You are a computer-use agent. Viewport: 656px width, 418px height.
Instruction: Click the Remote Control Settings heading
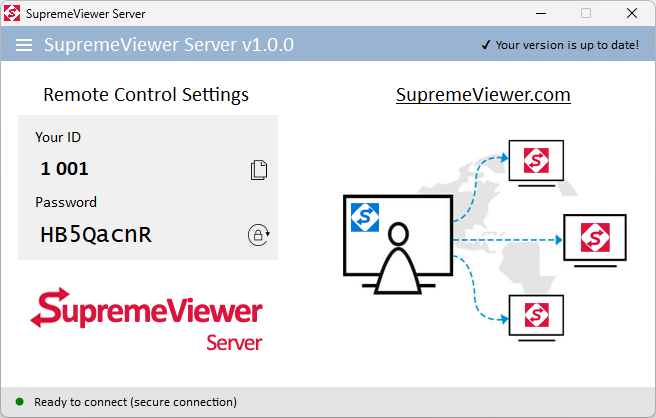[x=146, y=95]
